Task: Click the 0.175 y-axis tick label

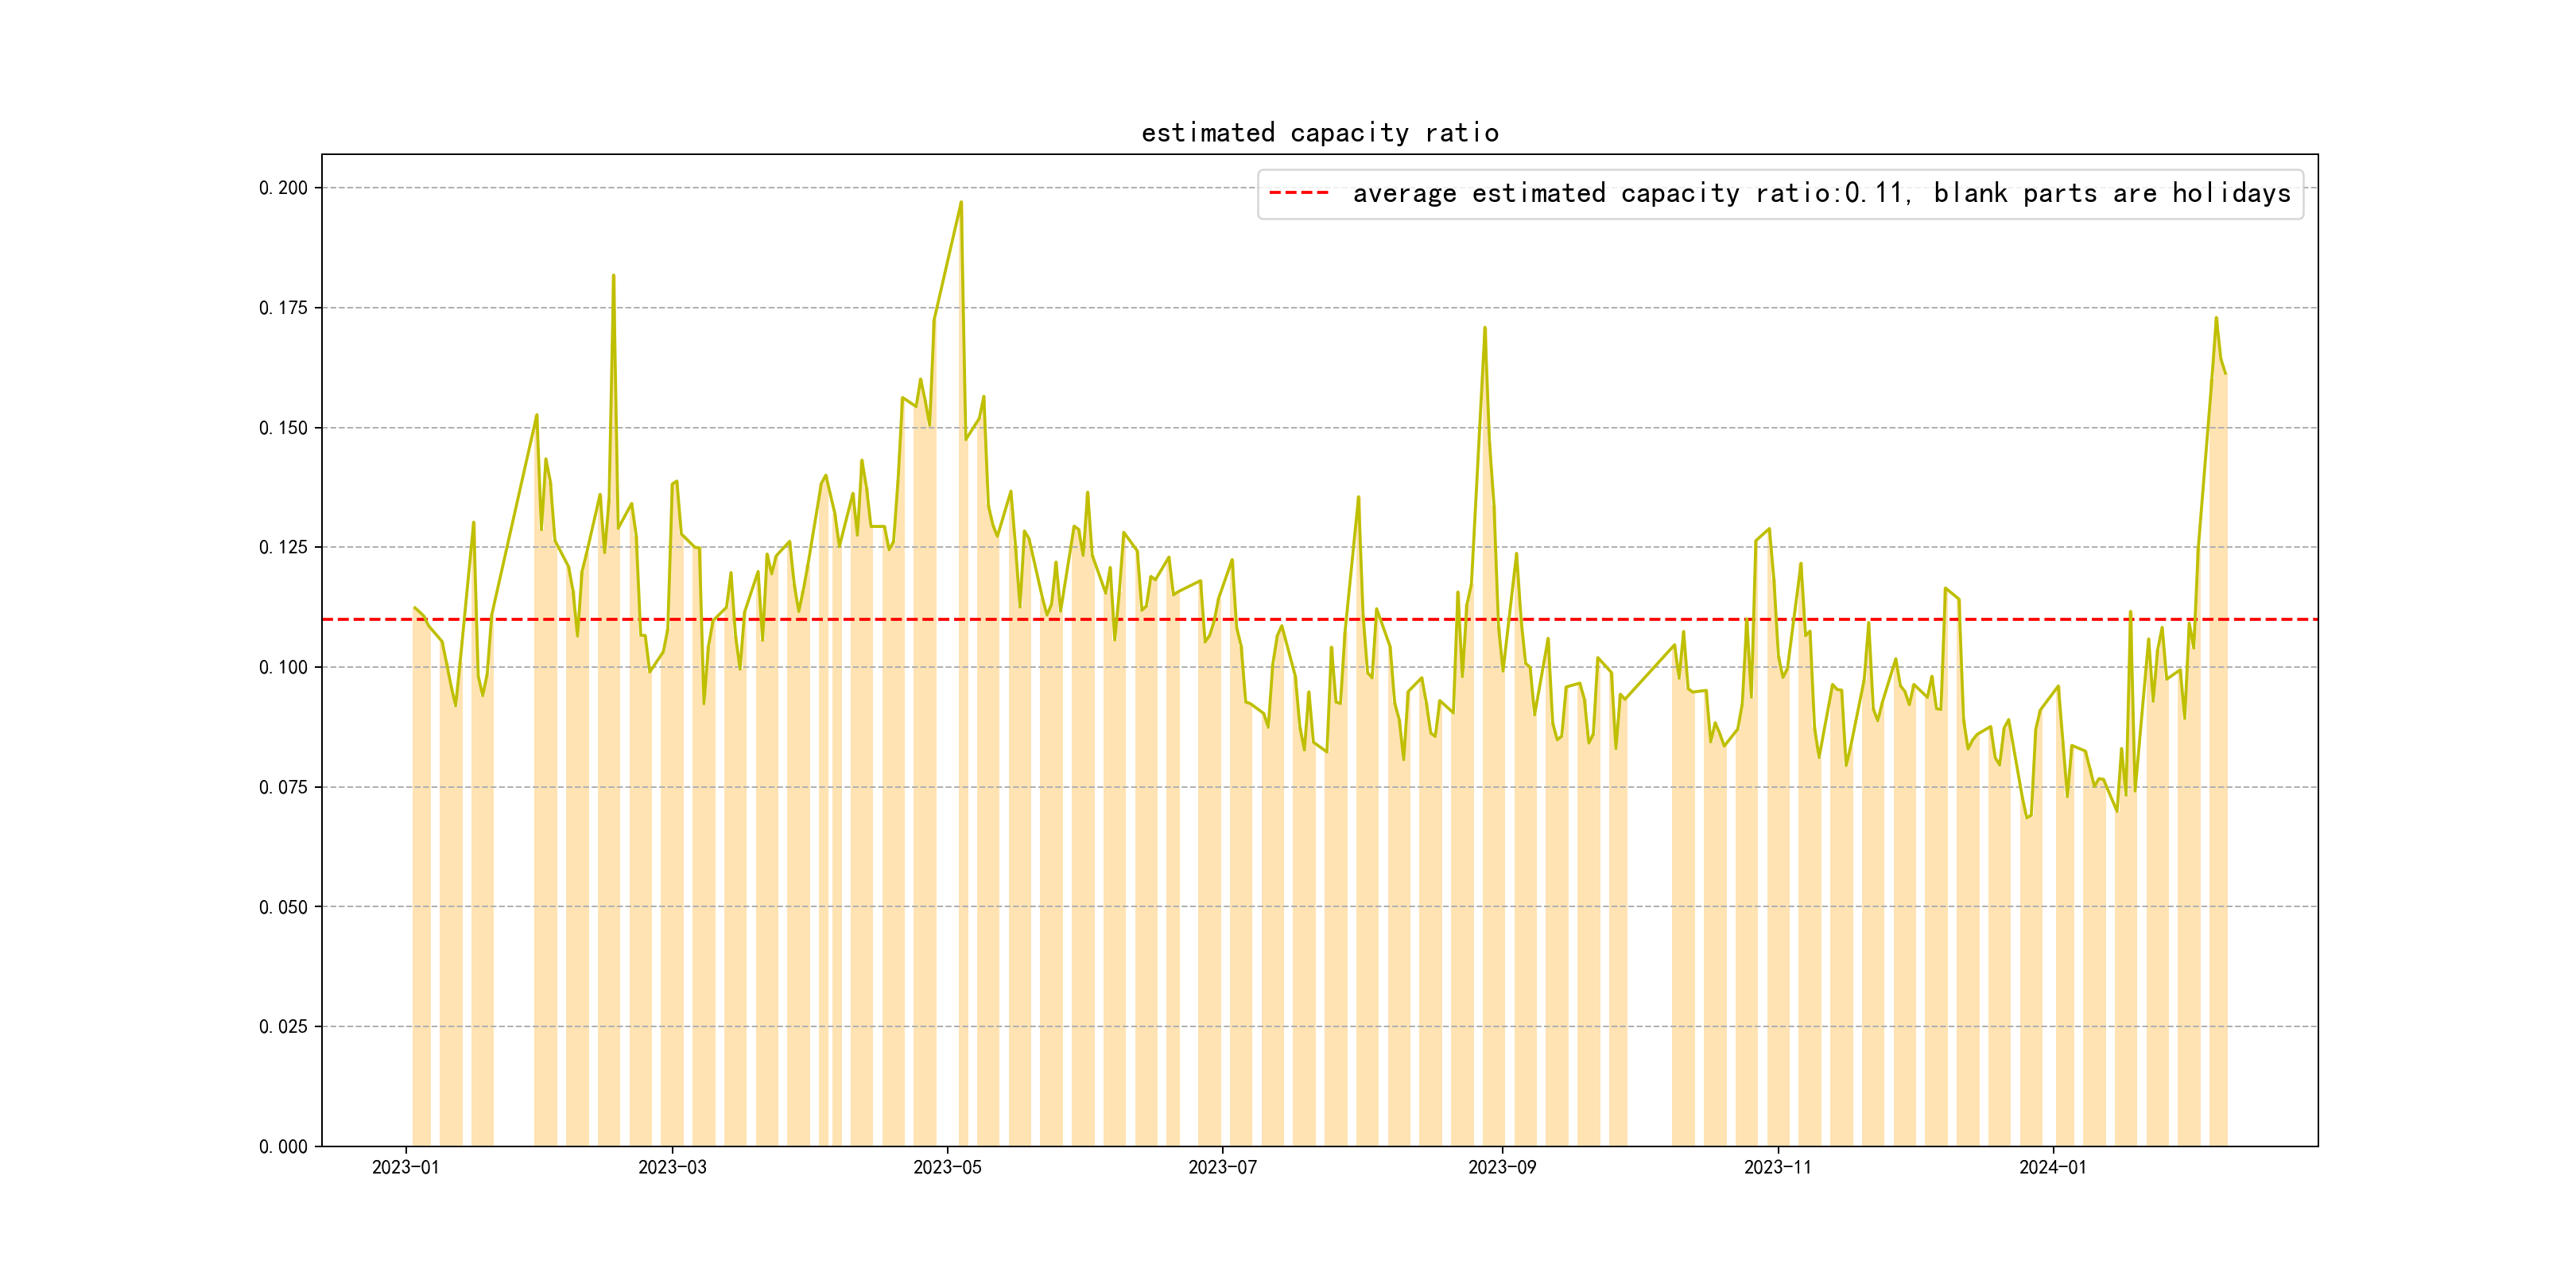Action: [x=283, y=308]
